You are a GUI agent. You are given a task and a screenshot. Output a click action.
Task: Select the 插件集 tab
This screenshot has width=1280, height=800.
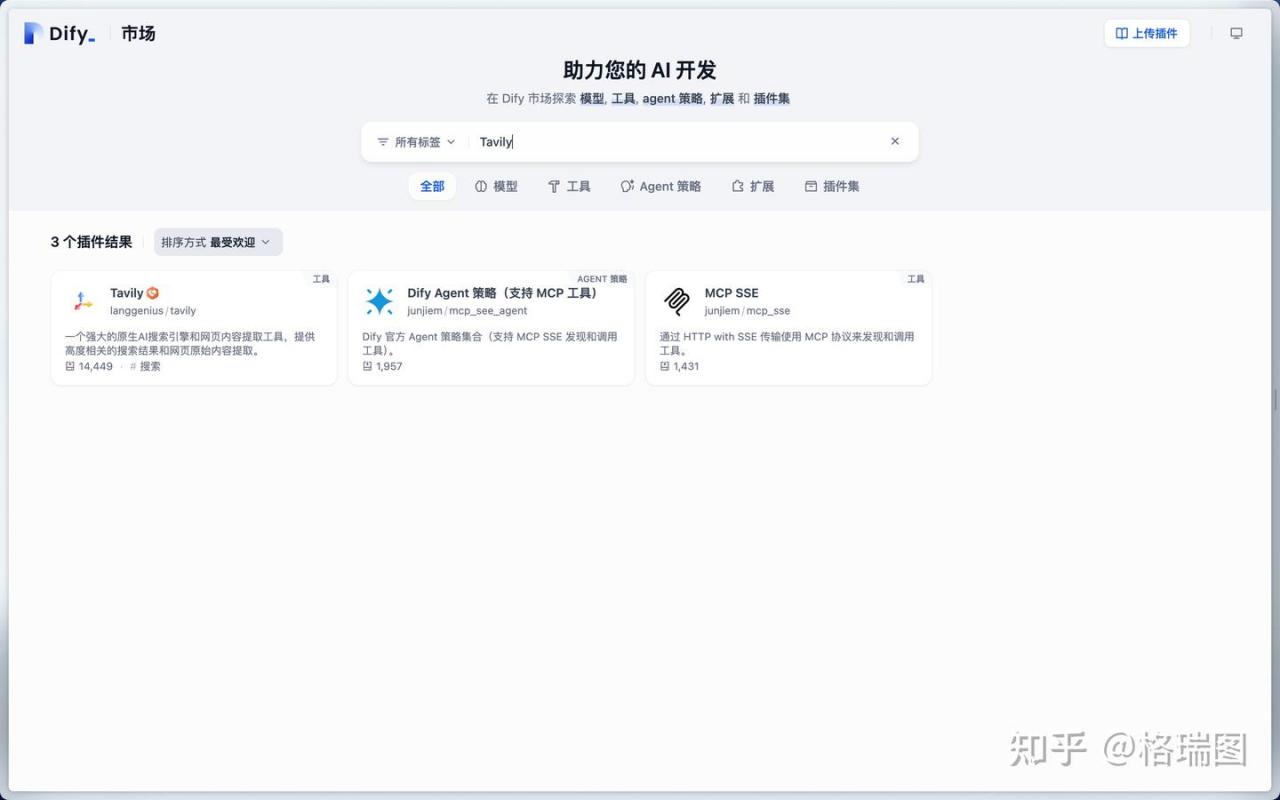(x=832, y=186)
